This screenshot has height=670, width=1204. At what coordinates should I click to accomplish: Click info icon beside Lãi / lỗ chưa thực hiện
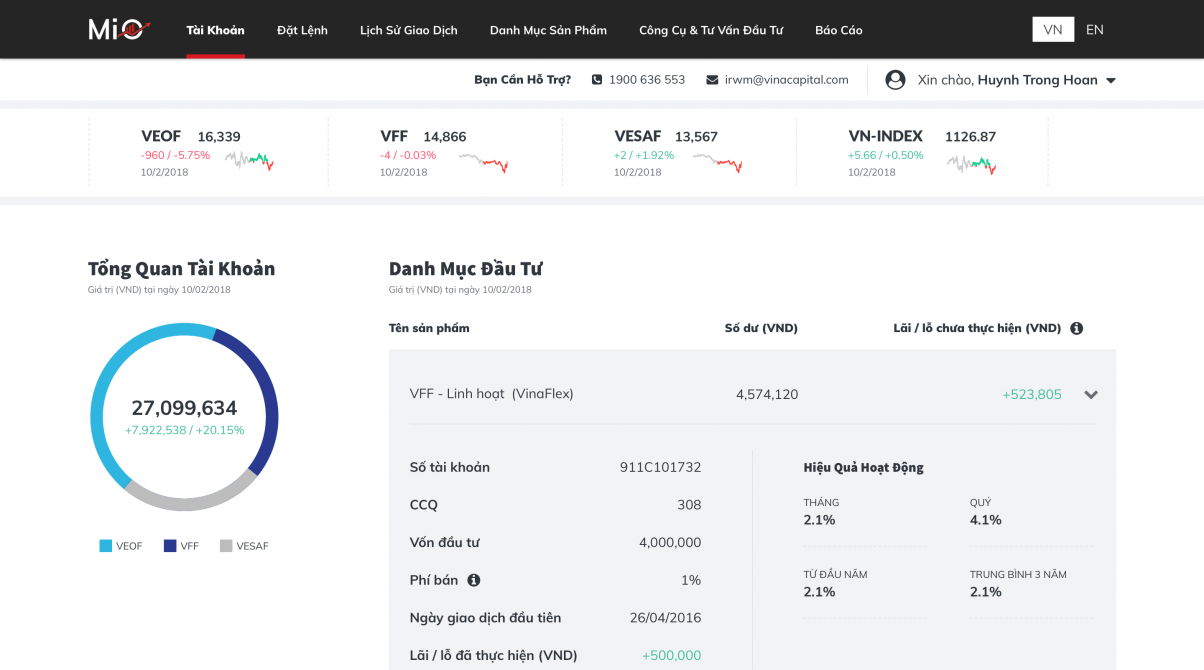coord(1076,328)
